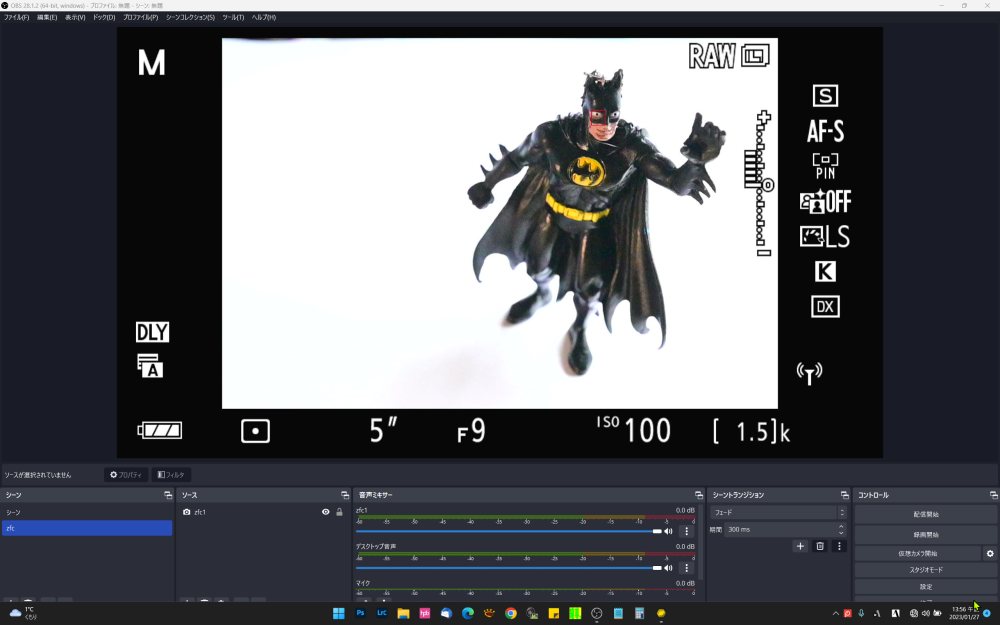The width and height of the screenshot is (1000, 625).
Task: Click the 設定 settings button
Action: coord(926,587)
